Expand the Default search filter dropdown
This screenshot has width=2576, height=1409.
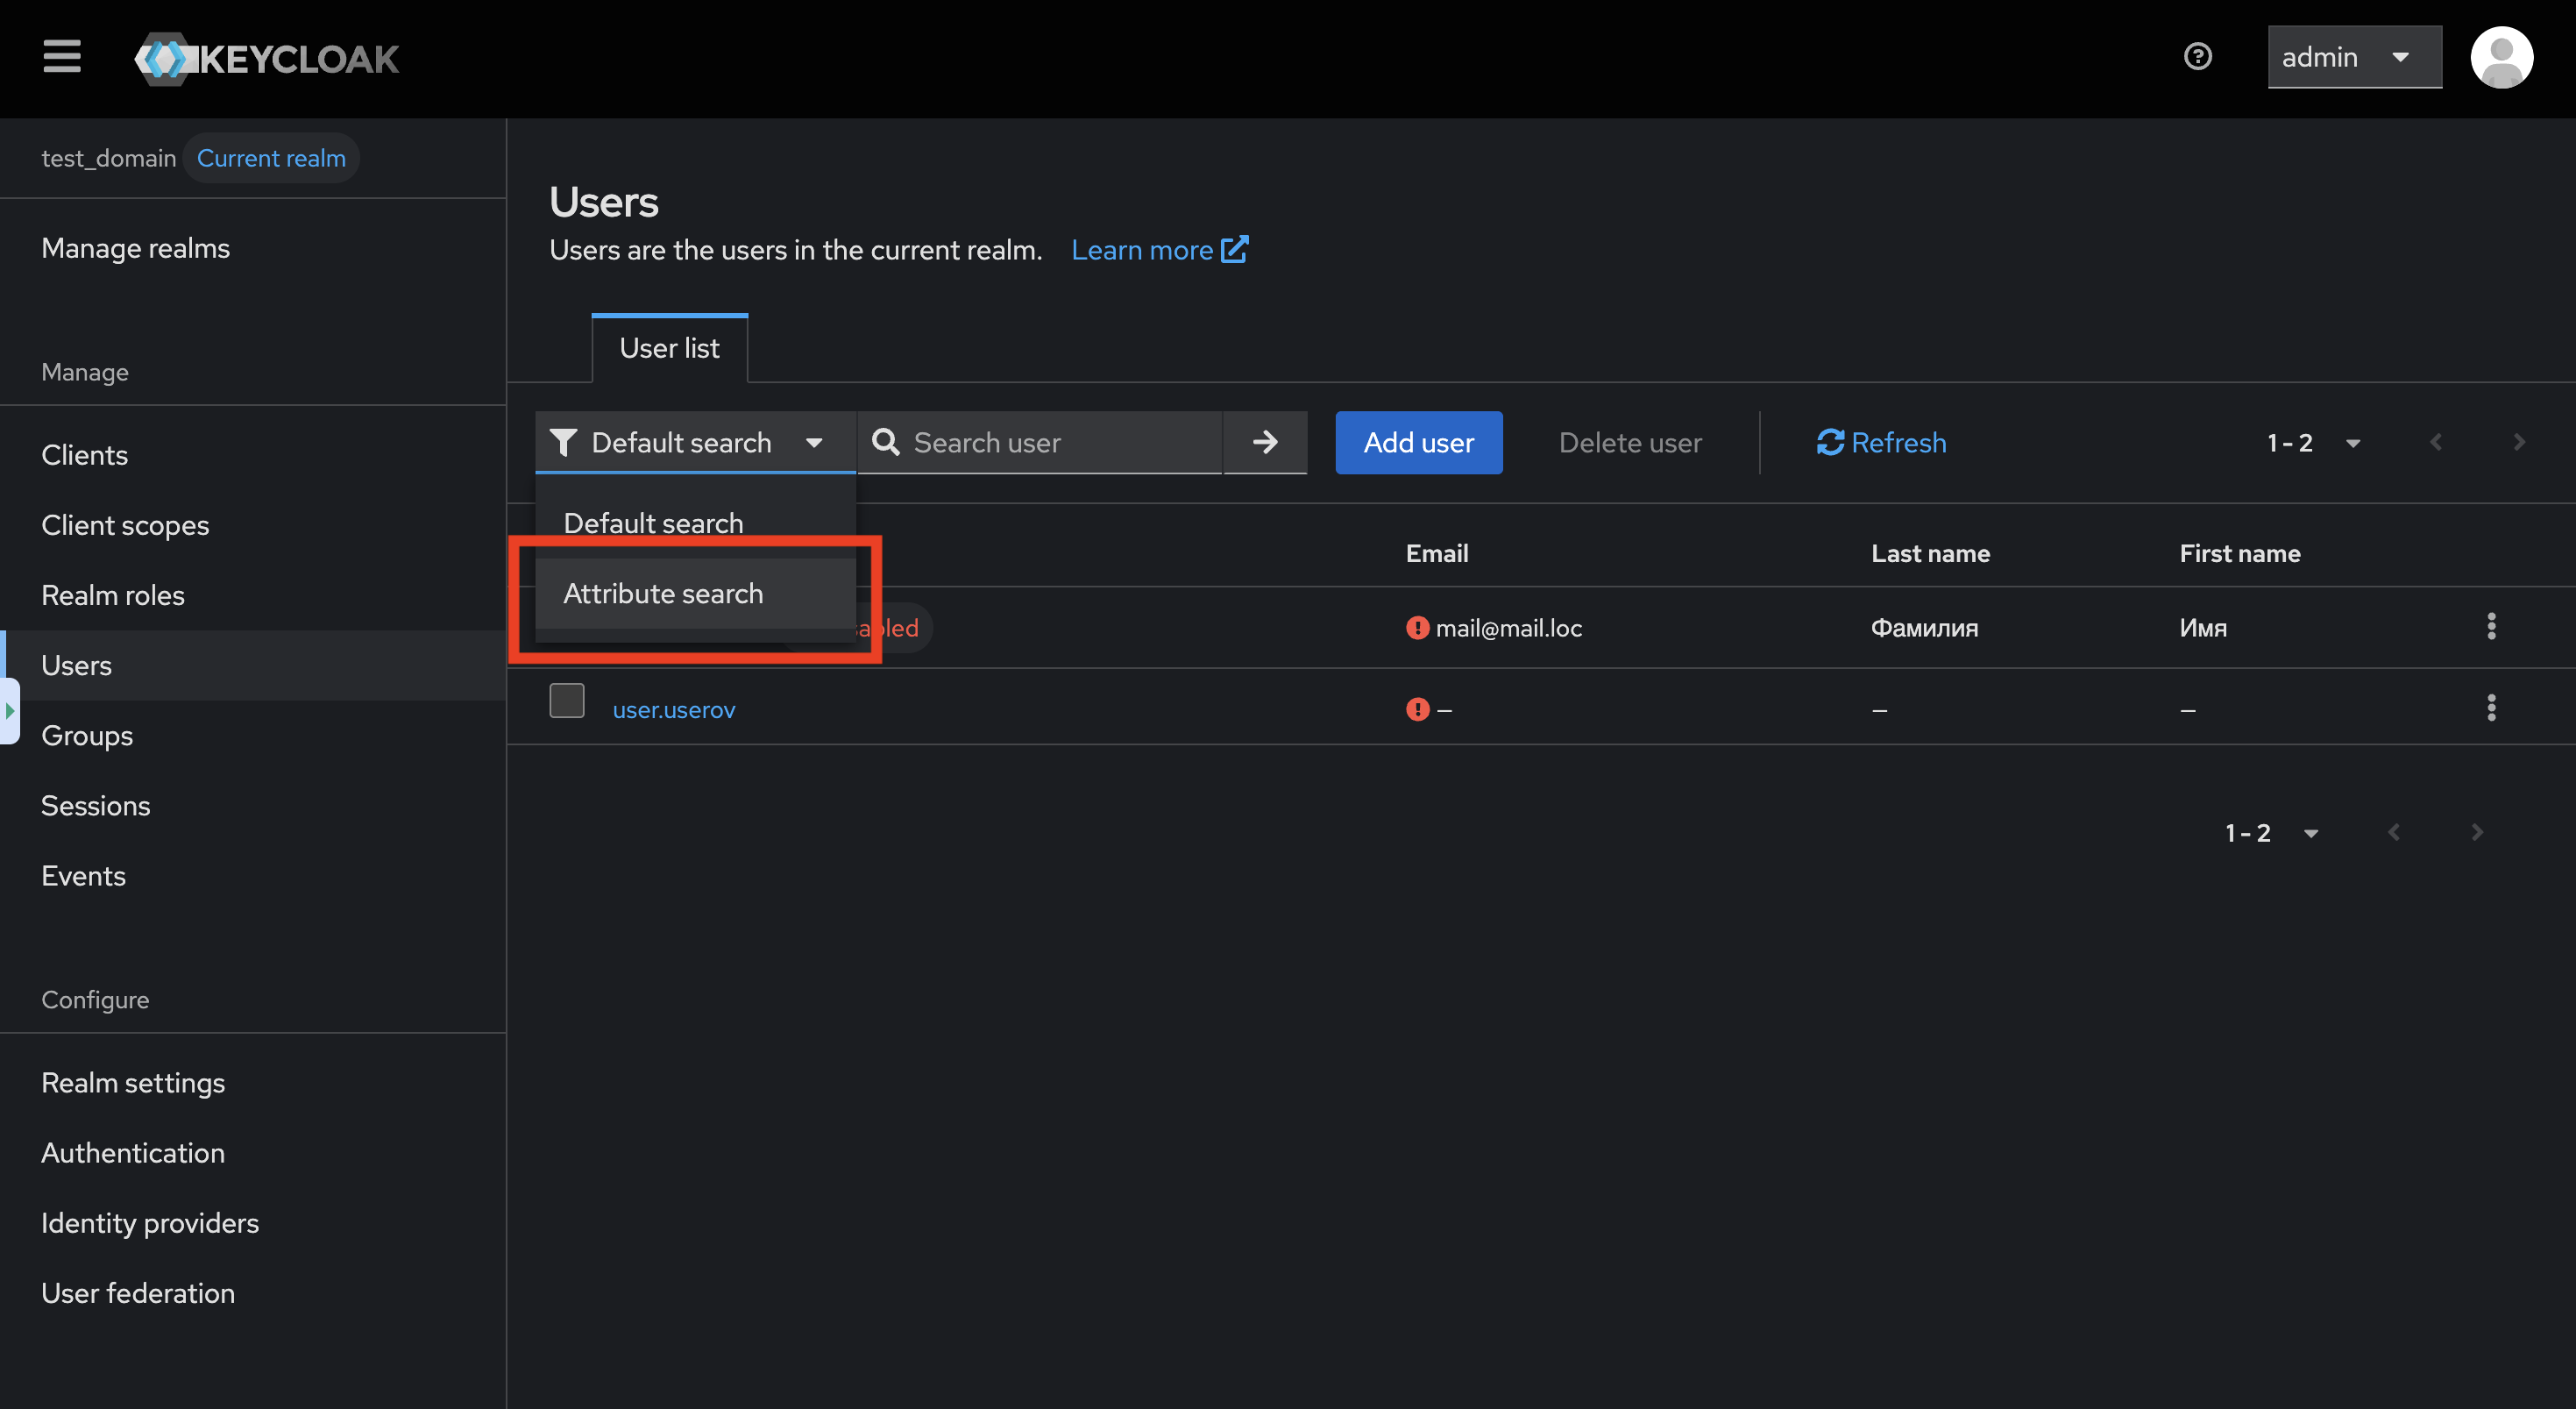695,442
